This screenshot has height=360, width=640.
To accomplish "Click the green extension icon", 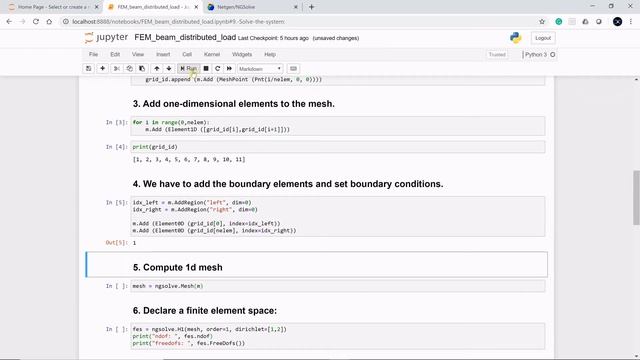I will [x=558, y=22].
